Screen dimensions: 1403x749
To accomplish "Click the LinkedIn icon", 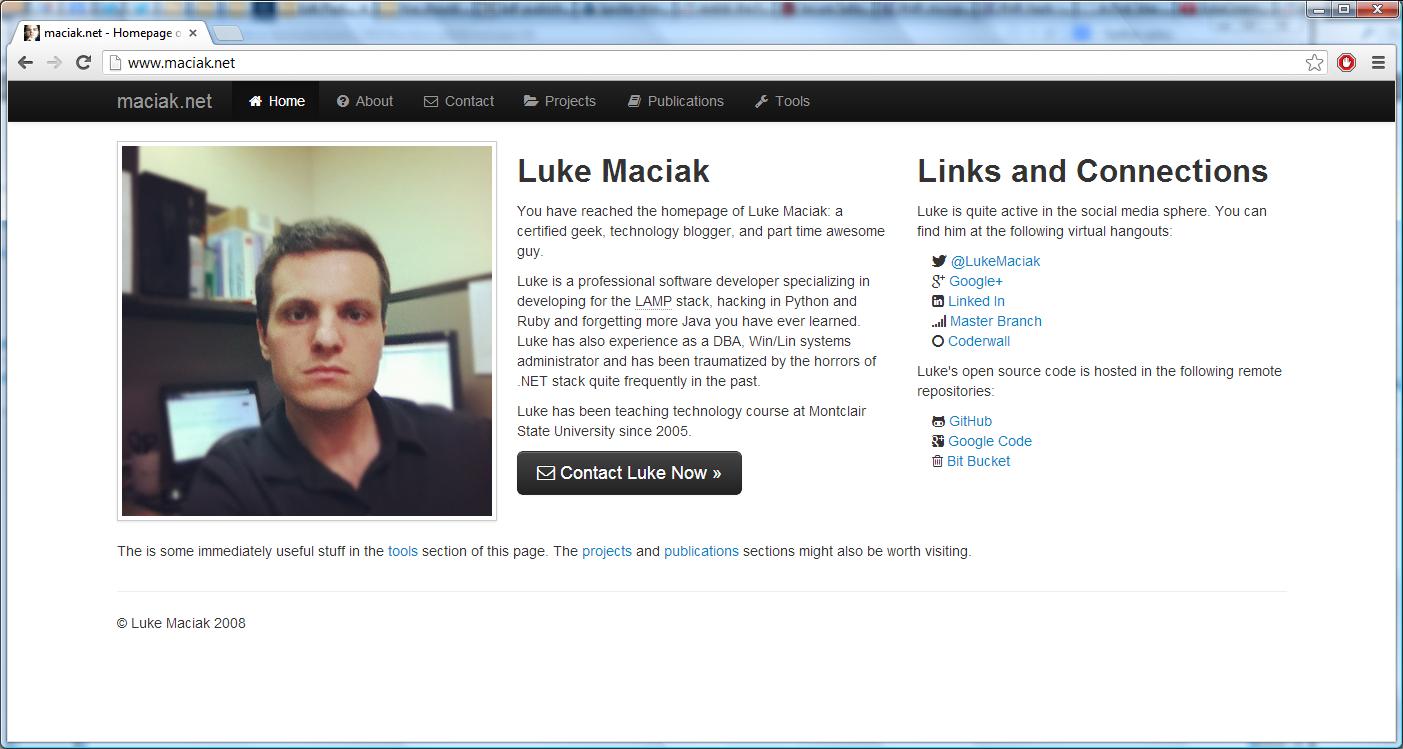I will (938, 301).
